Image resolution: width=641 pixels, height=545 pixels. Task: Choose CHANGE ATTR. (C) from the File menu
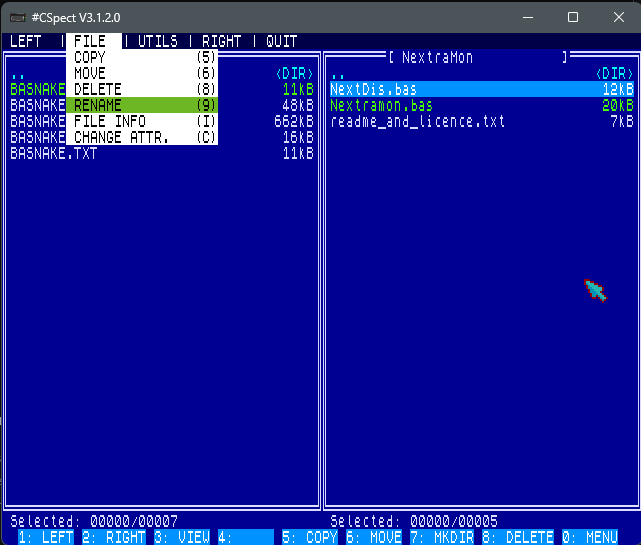point(142,137)
